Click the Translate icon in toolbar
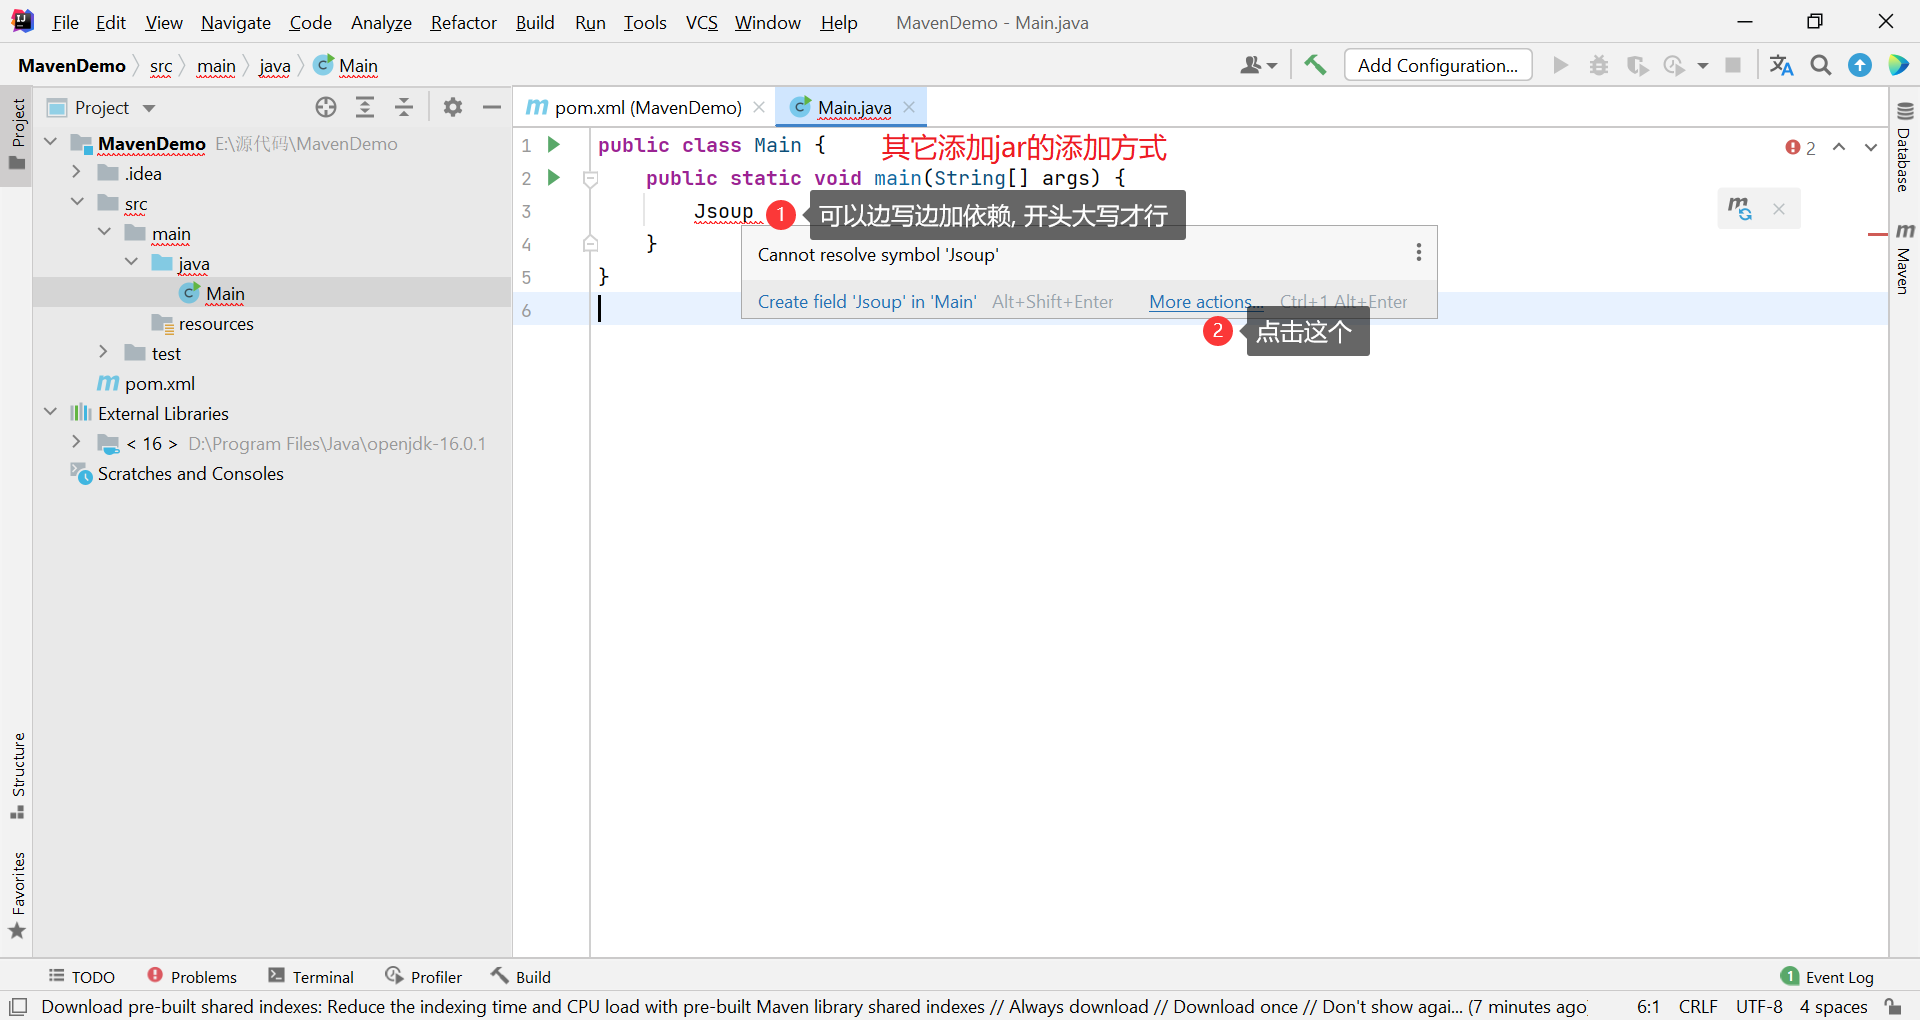The width and height of the screenshot is (1920, 1020). 1781,65
